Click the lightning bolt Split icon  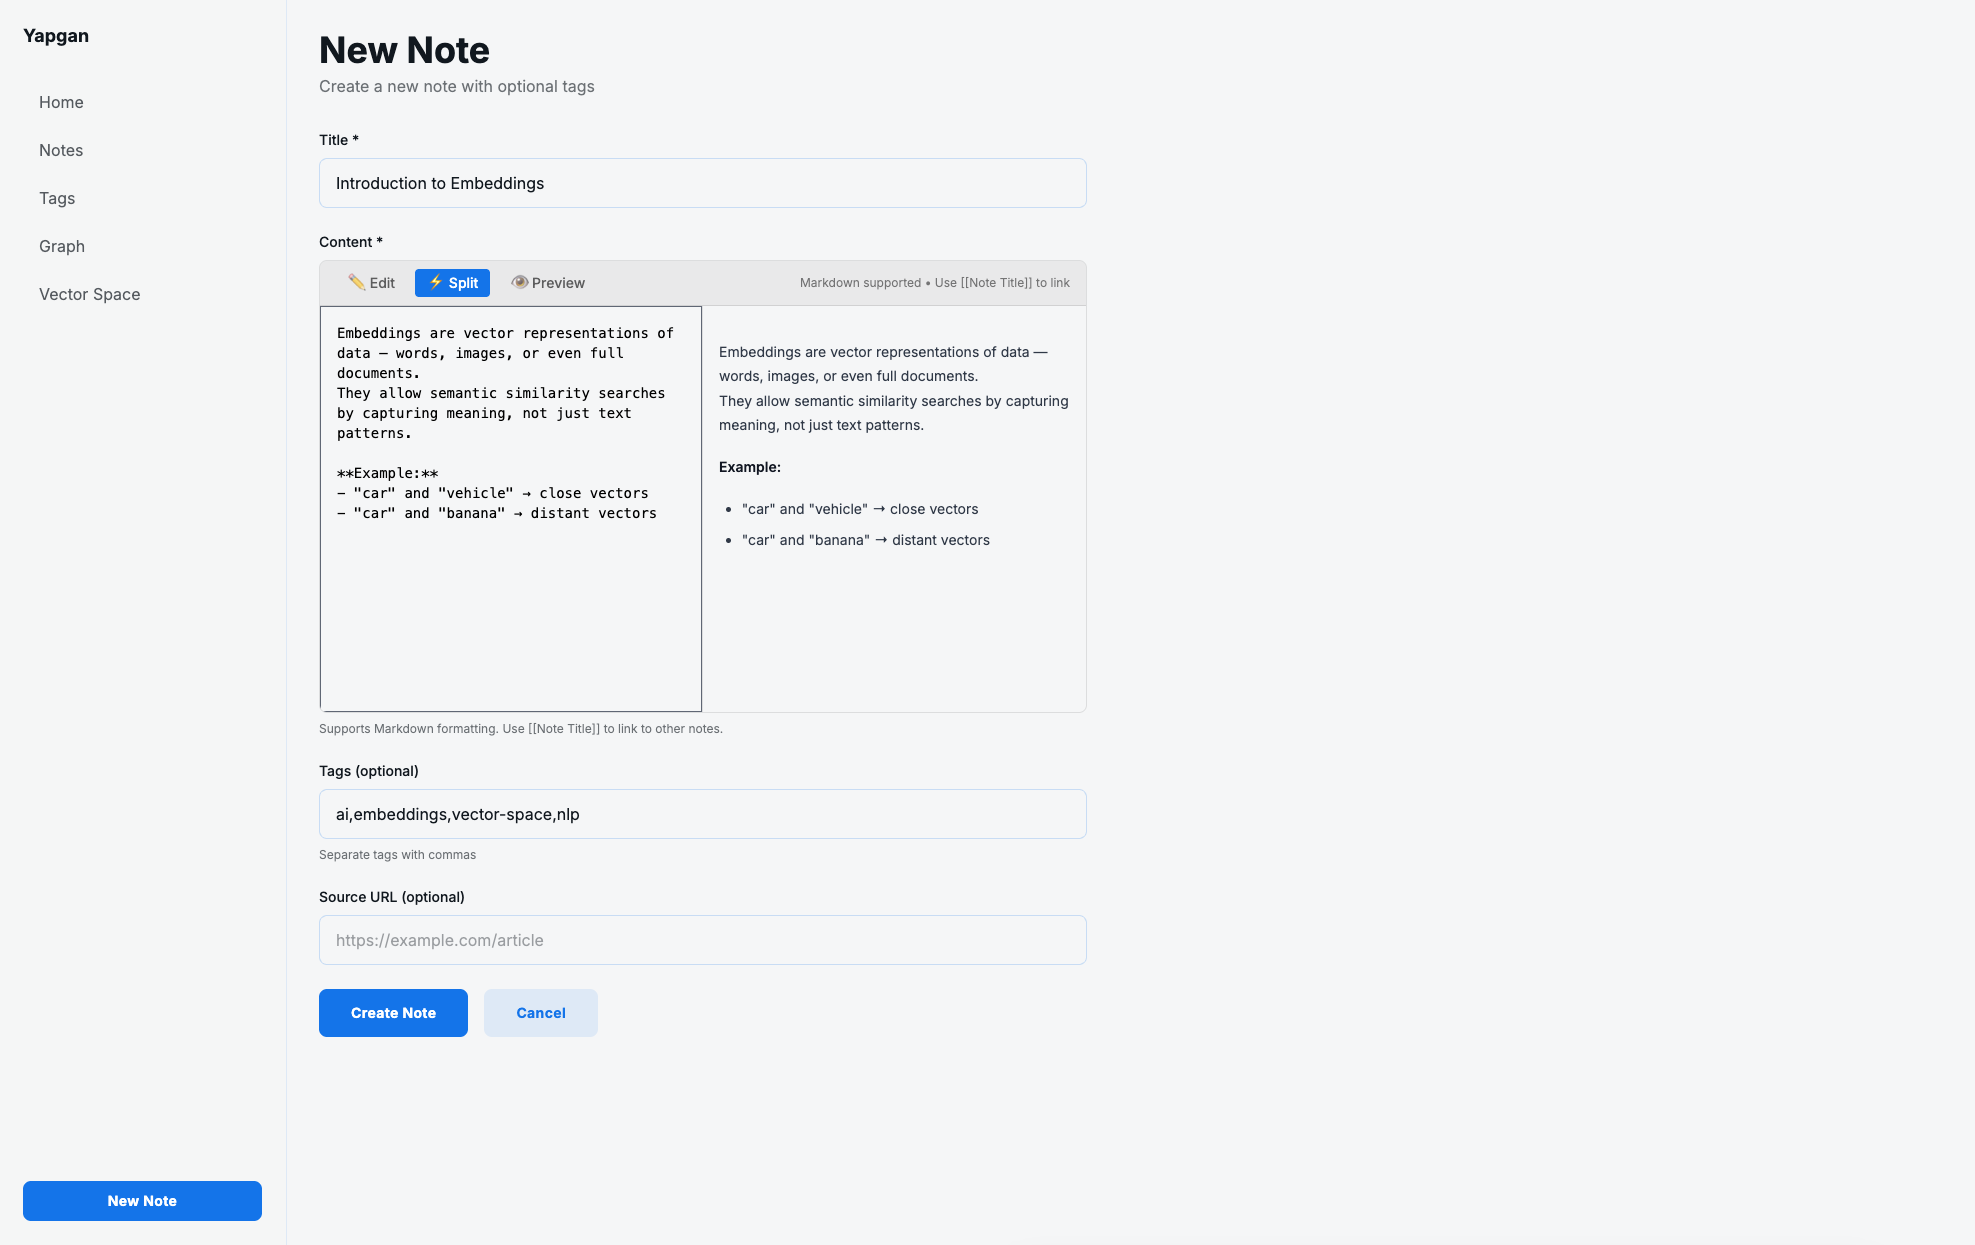click(435, 282)
